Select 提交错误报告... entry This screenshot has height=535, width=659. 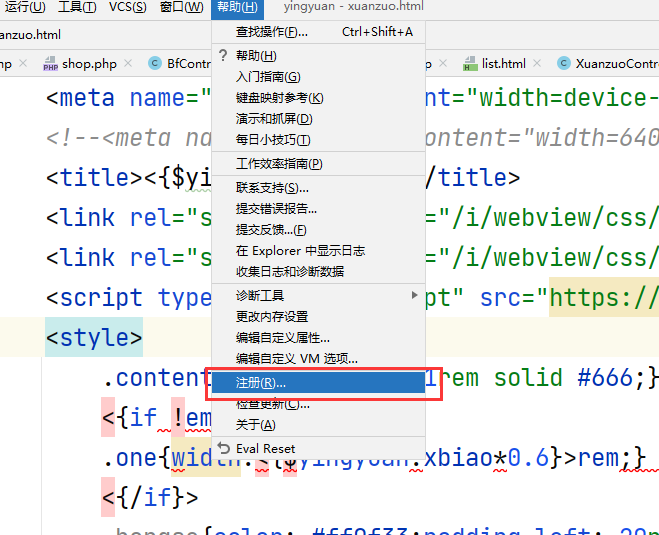(319, 209)
